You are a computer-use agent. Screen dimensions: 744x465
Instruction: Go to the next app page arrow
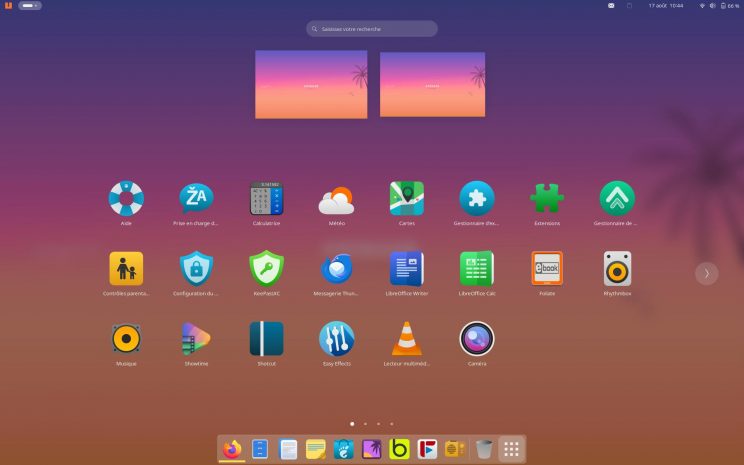[x=707, y=274]
